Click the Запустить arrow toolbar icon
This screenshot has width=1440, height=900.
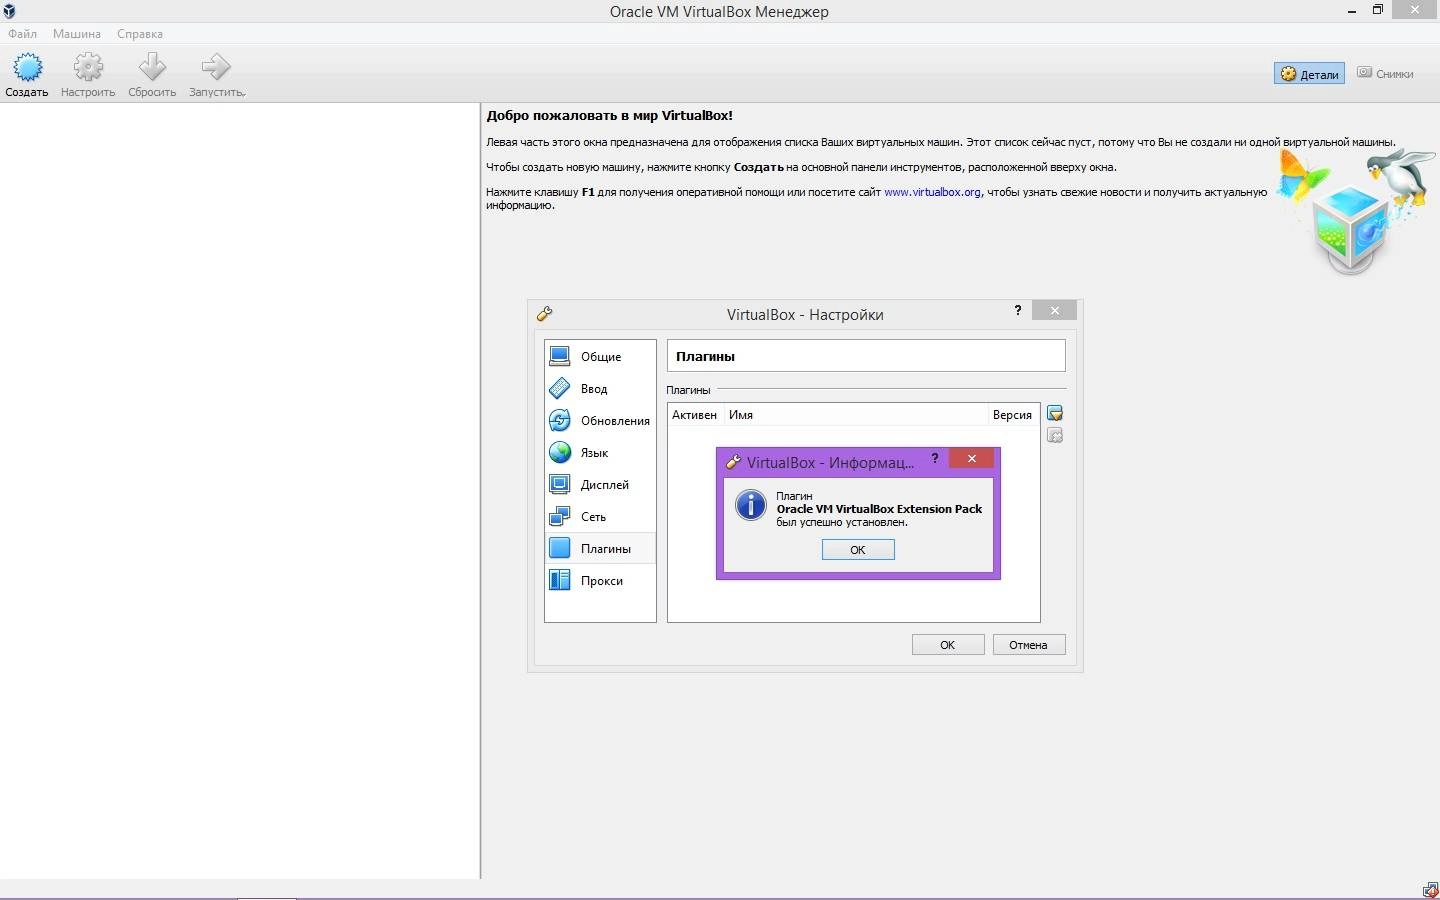[216, 67]
